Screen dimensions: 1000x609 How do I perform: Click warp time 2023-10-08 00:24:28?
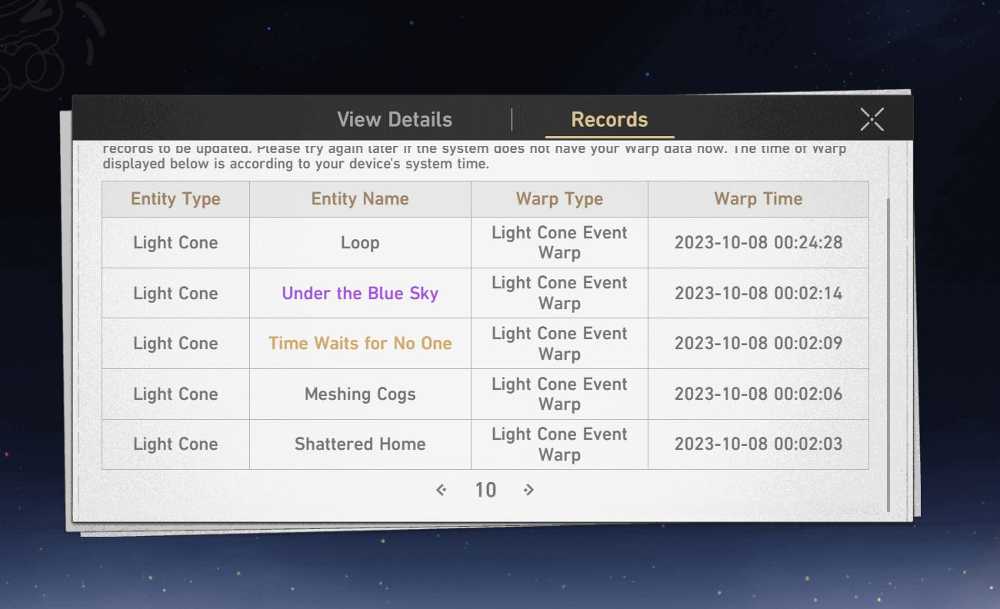758,243
